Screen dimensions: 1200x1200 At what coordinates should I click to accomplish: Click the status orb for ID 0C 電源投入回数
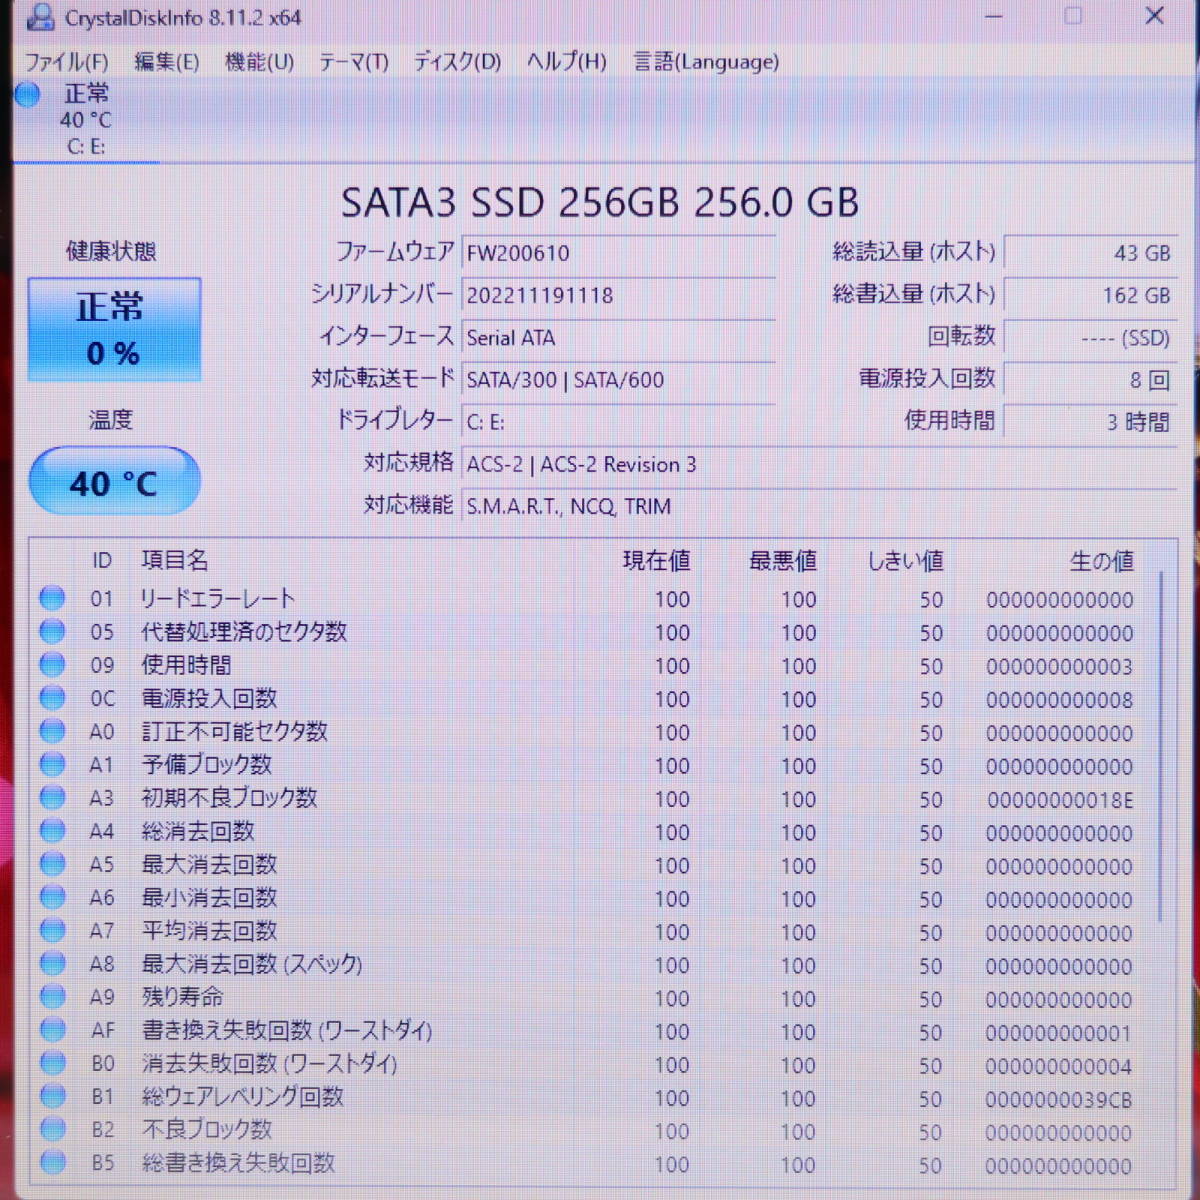pyautogui.click(x=52, y=698)
